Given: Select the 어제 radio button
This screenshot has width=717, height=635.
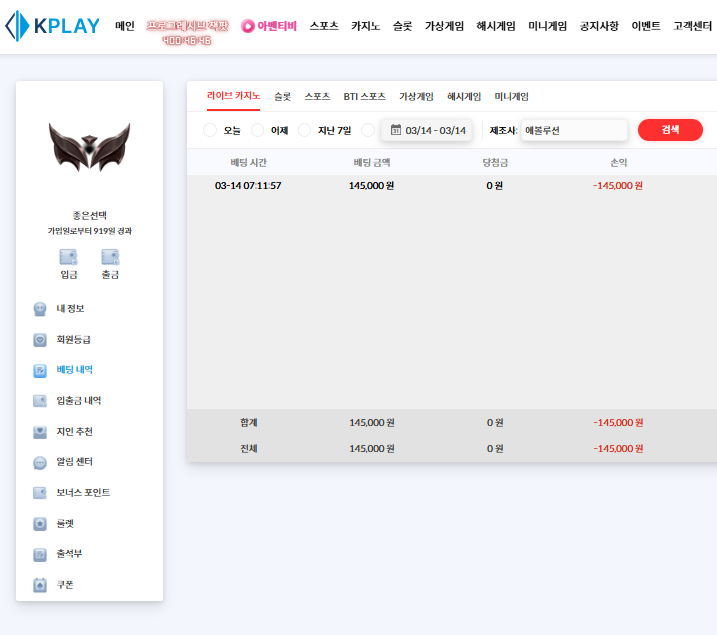Looking at the screenshot, I should pos(258,130).
